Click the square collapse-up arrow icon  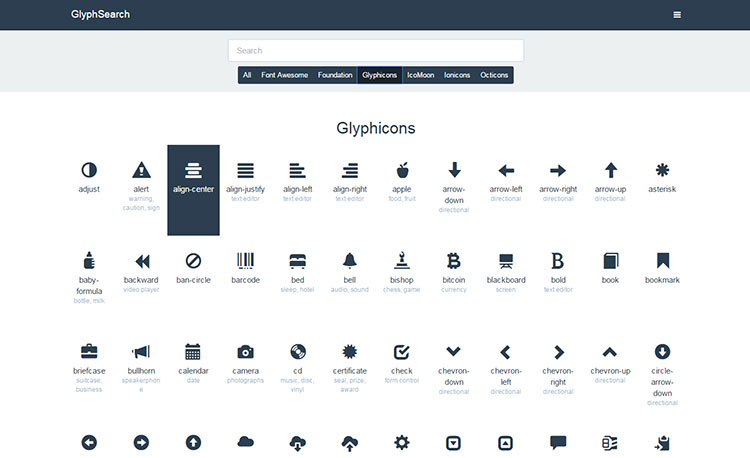click(x=506, y=443)
